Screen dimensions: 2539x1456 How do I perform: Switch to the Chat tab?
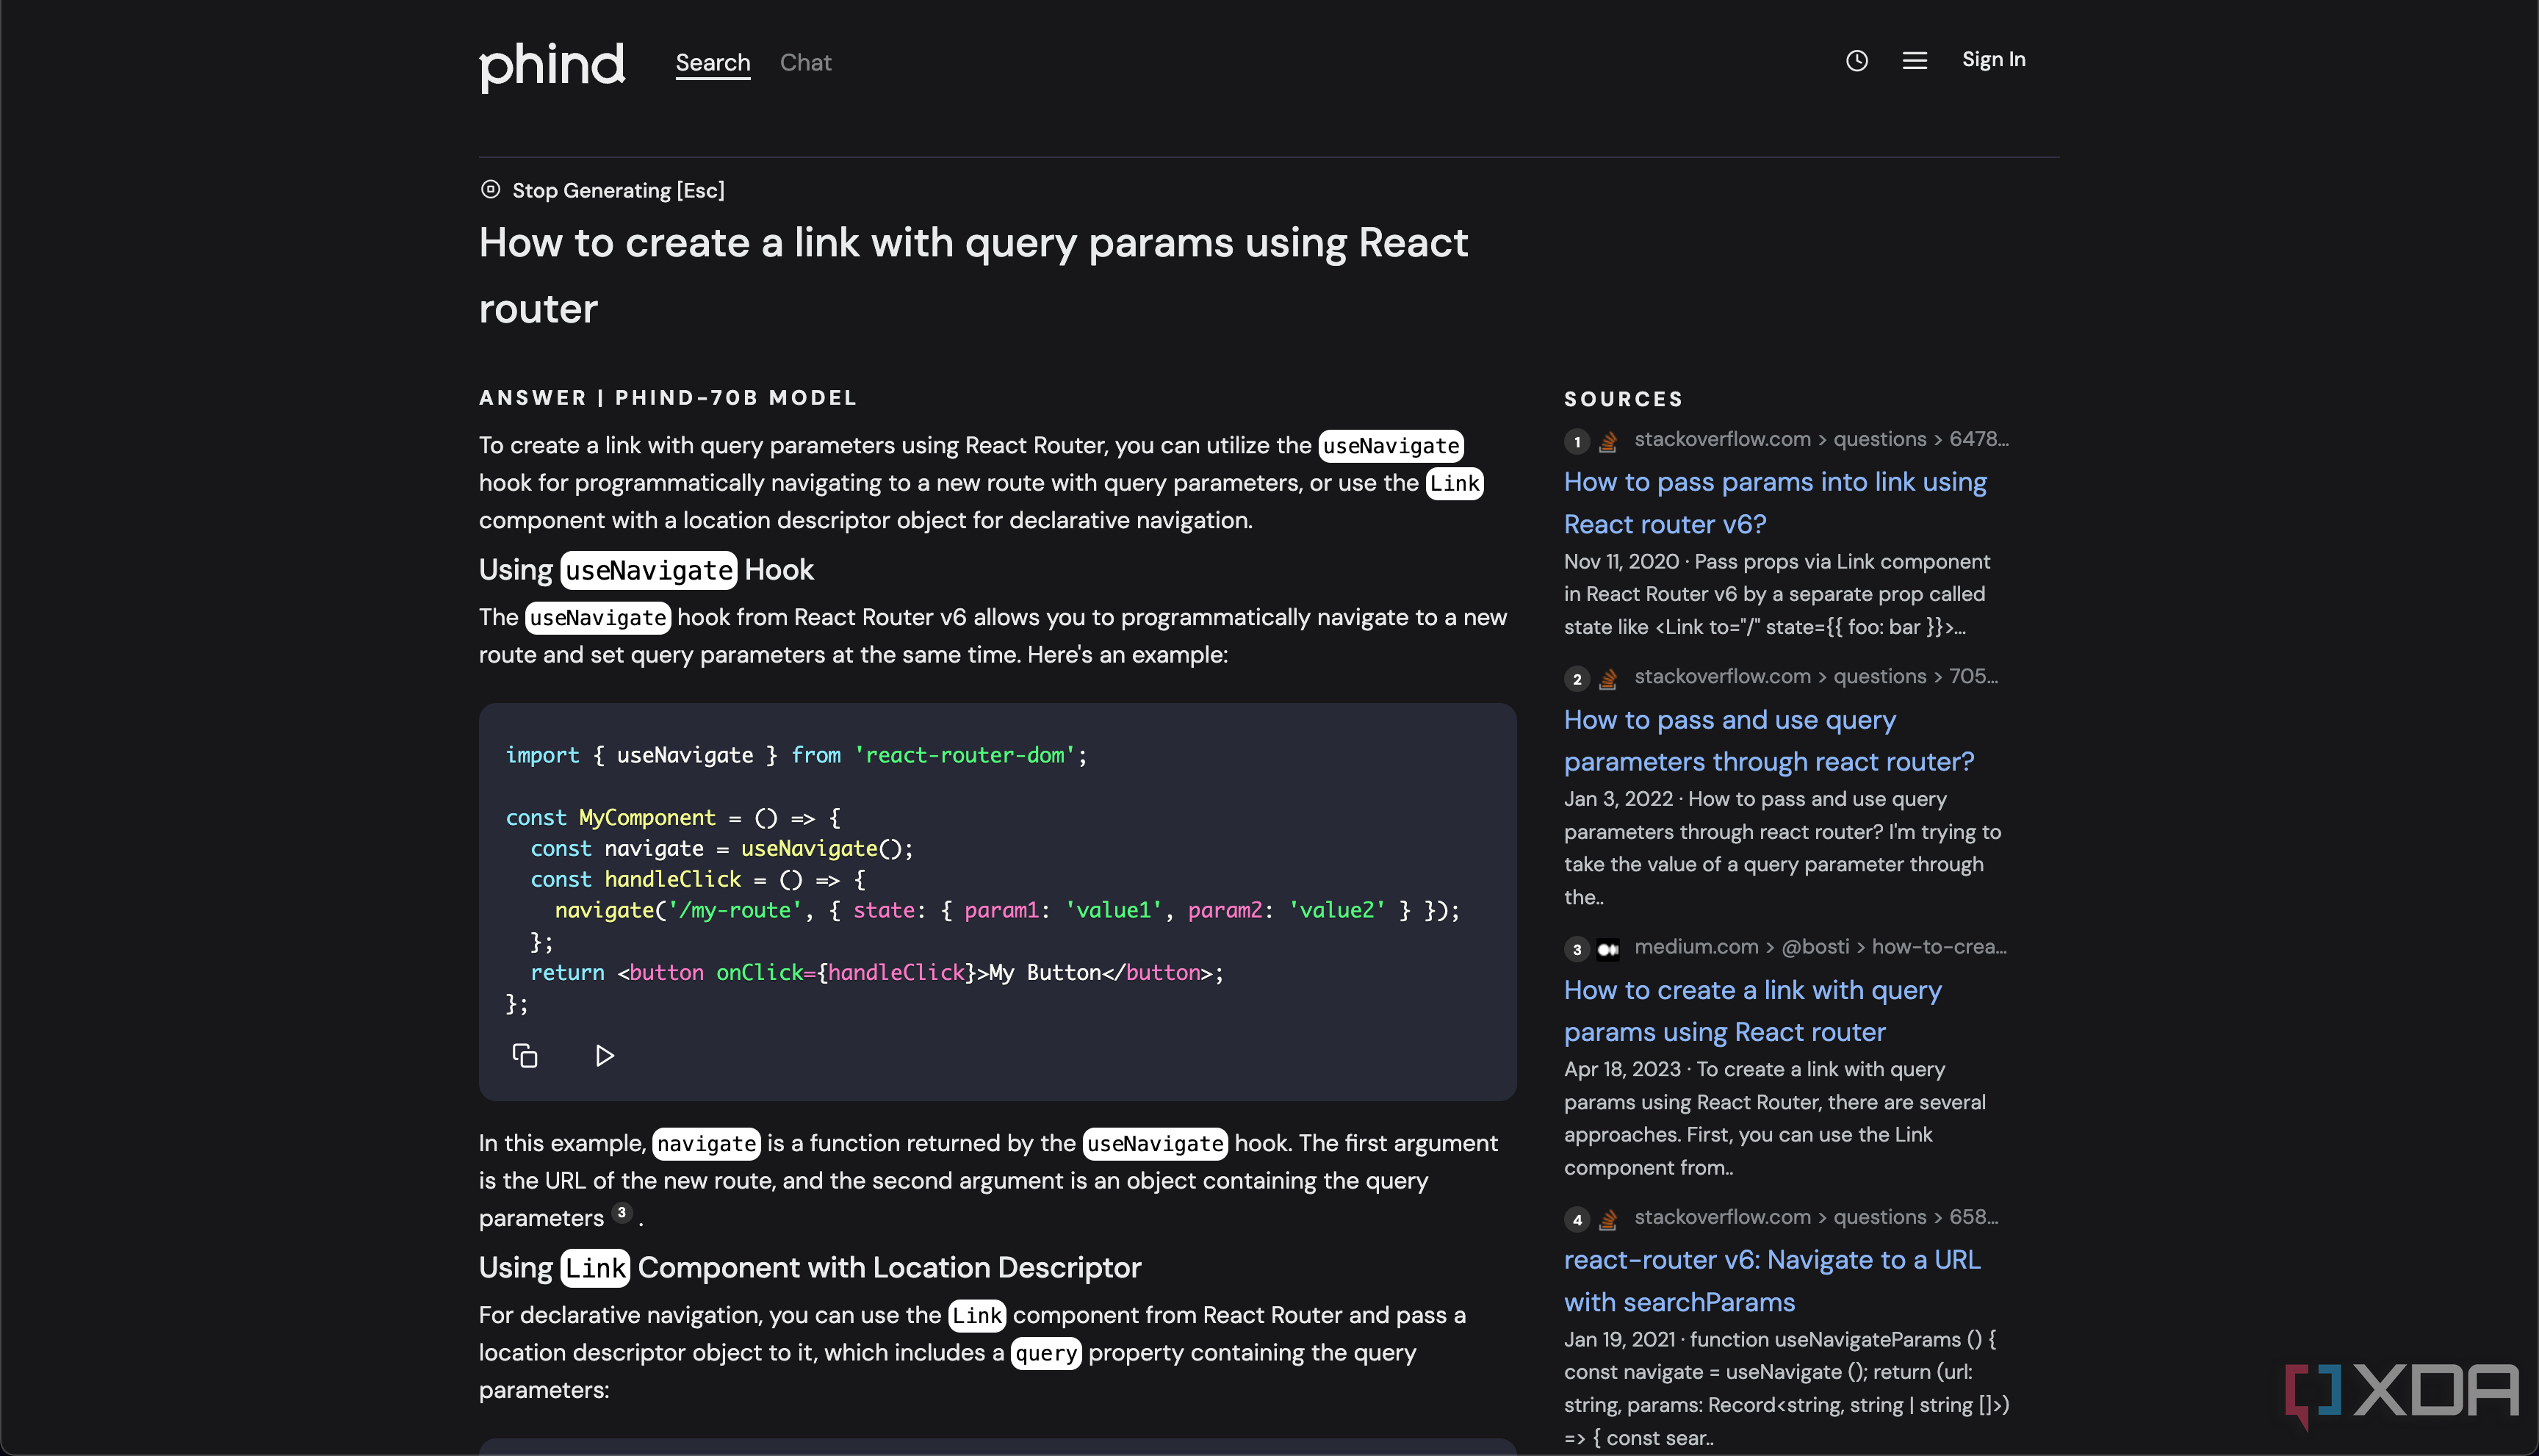[x=804, y=61]
